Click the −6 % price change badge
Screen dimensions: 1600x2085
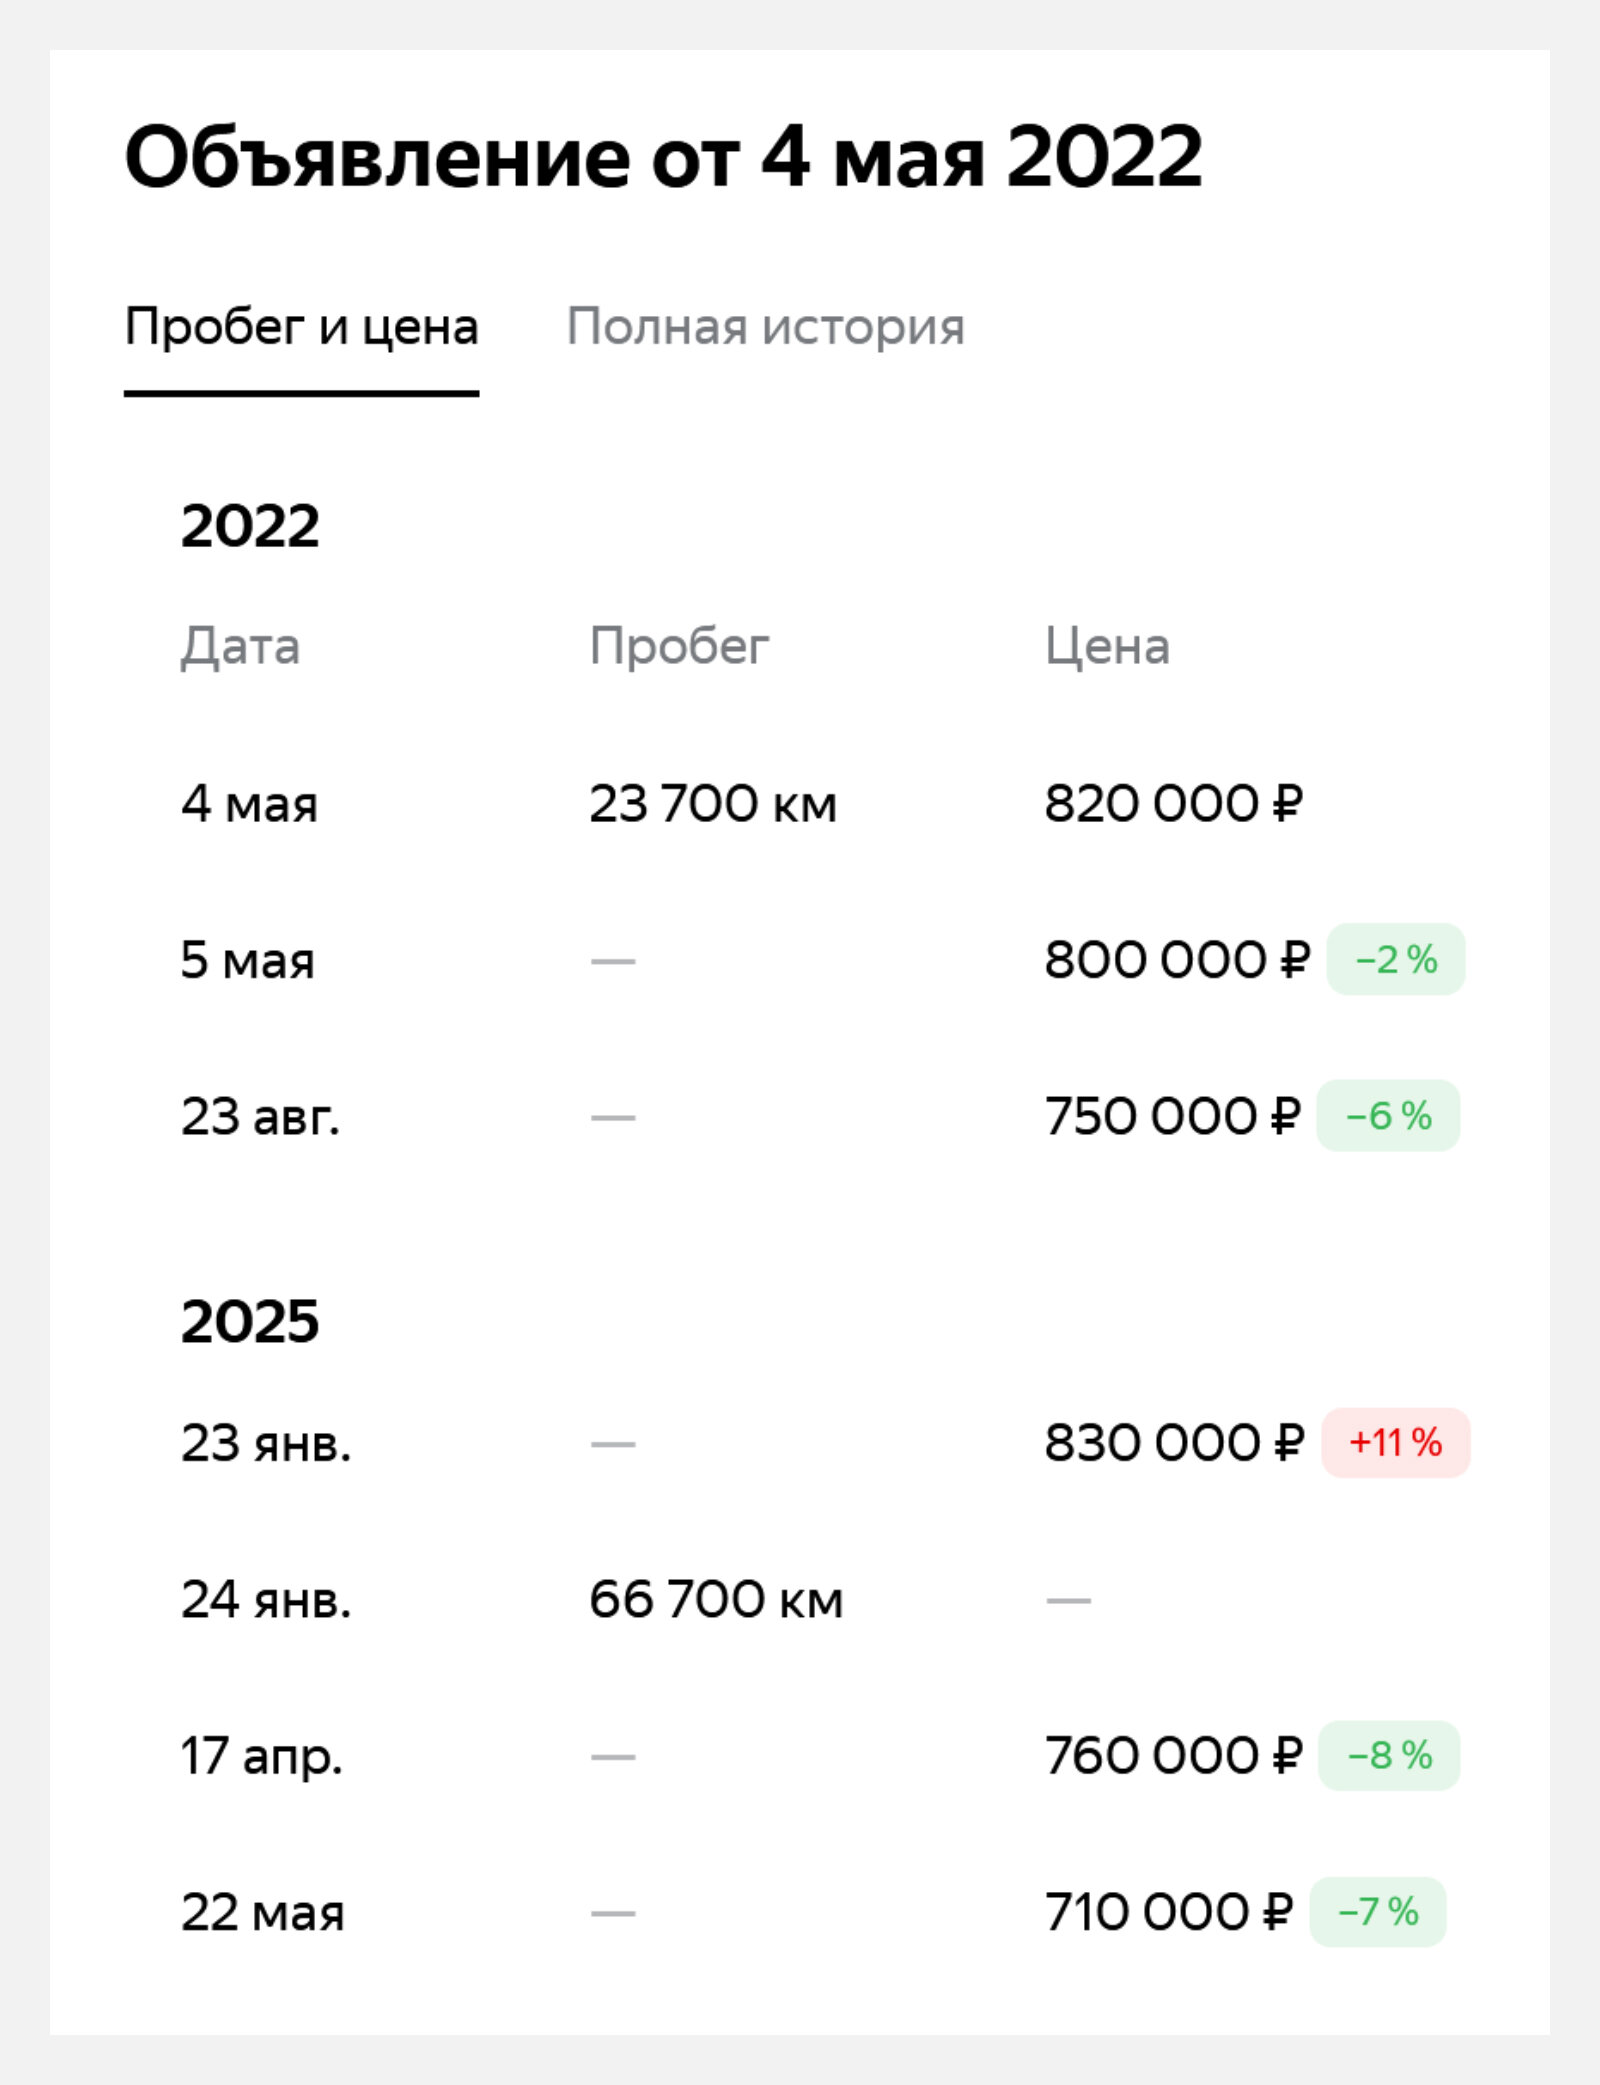[1388, 1115]
